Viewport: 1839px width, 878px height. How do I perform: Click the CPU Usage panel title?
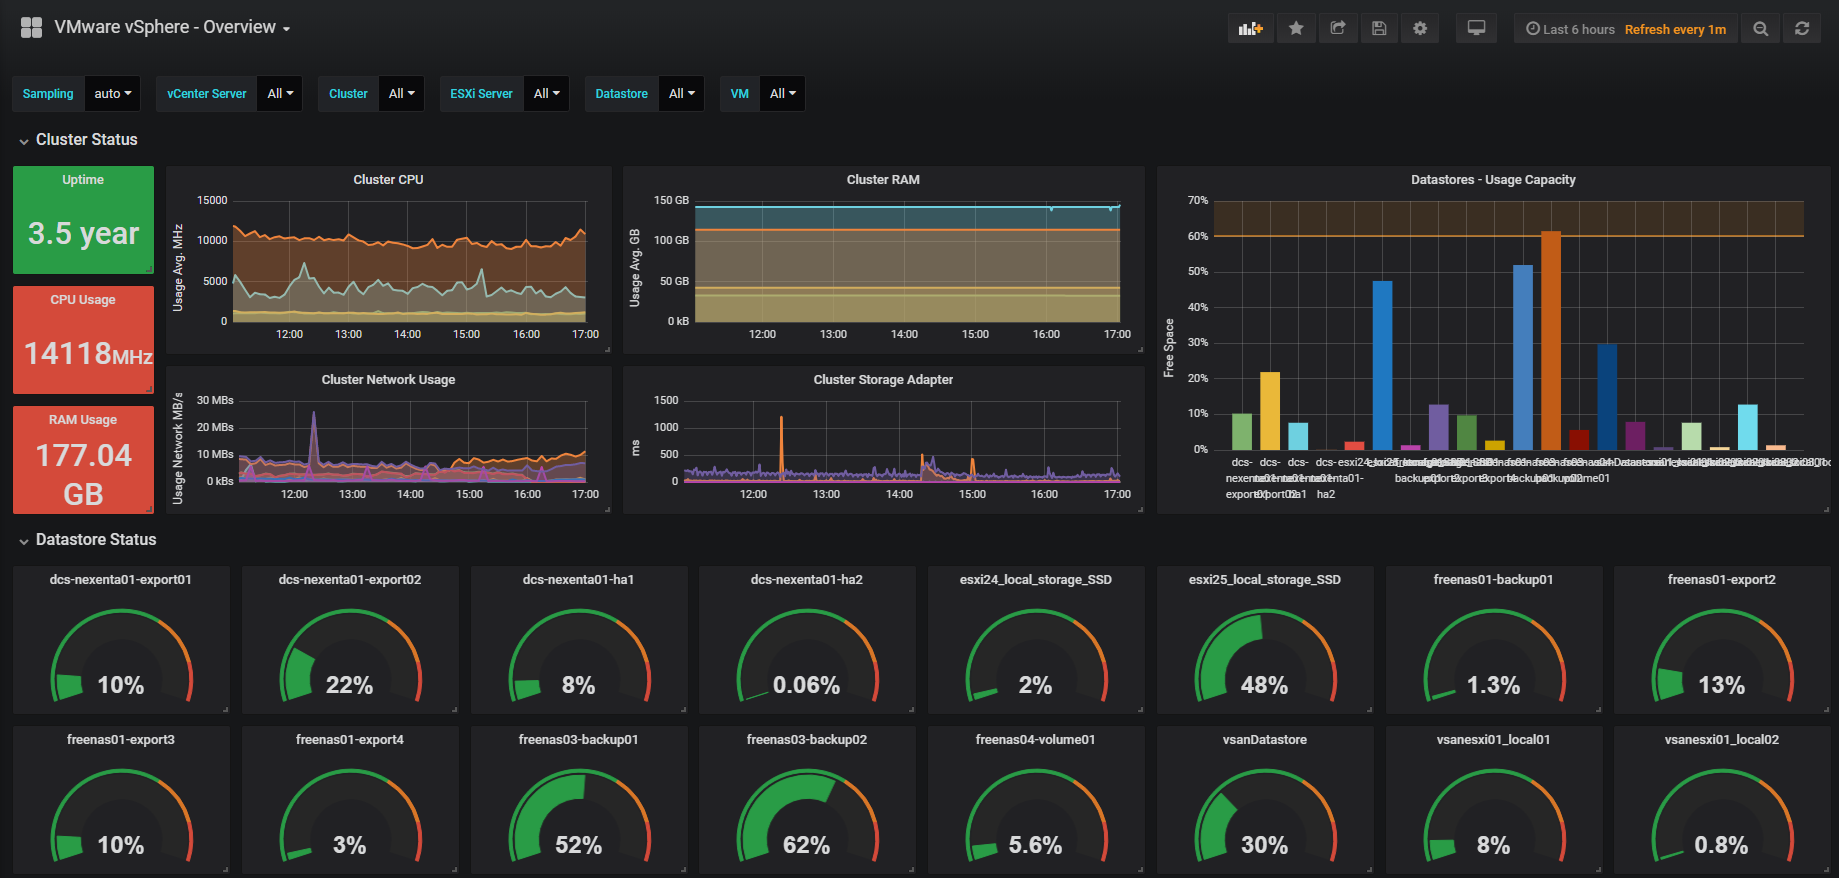pyautogui.click(x=83, y=300)
